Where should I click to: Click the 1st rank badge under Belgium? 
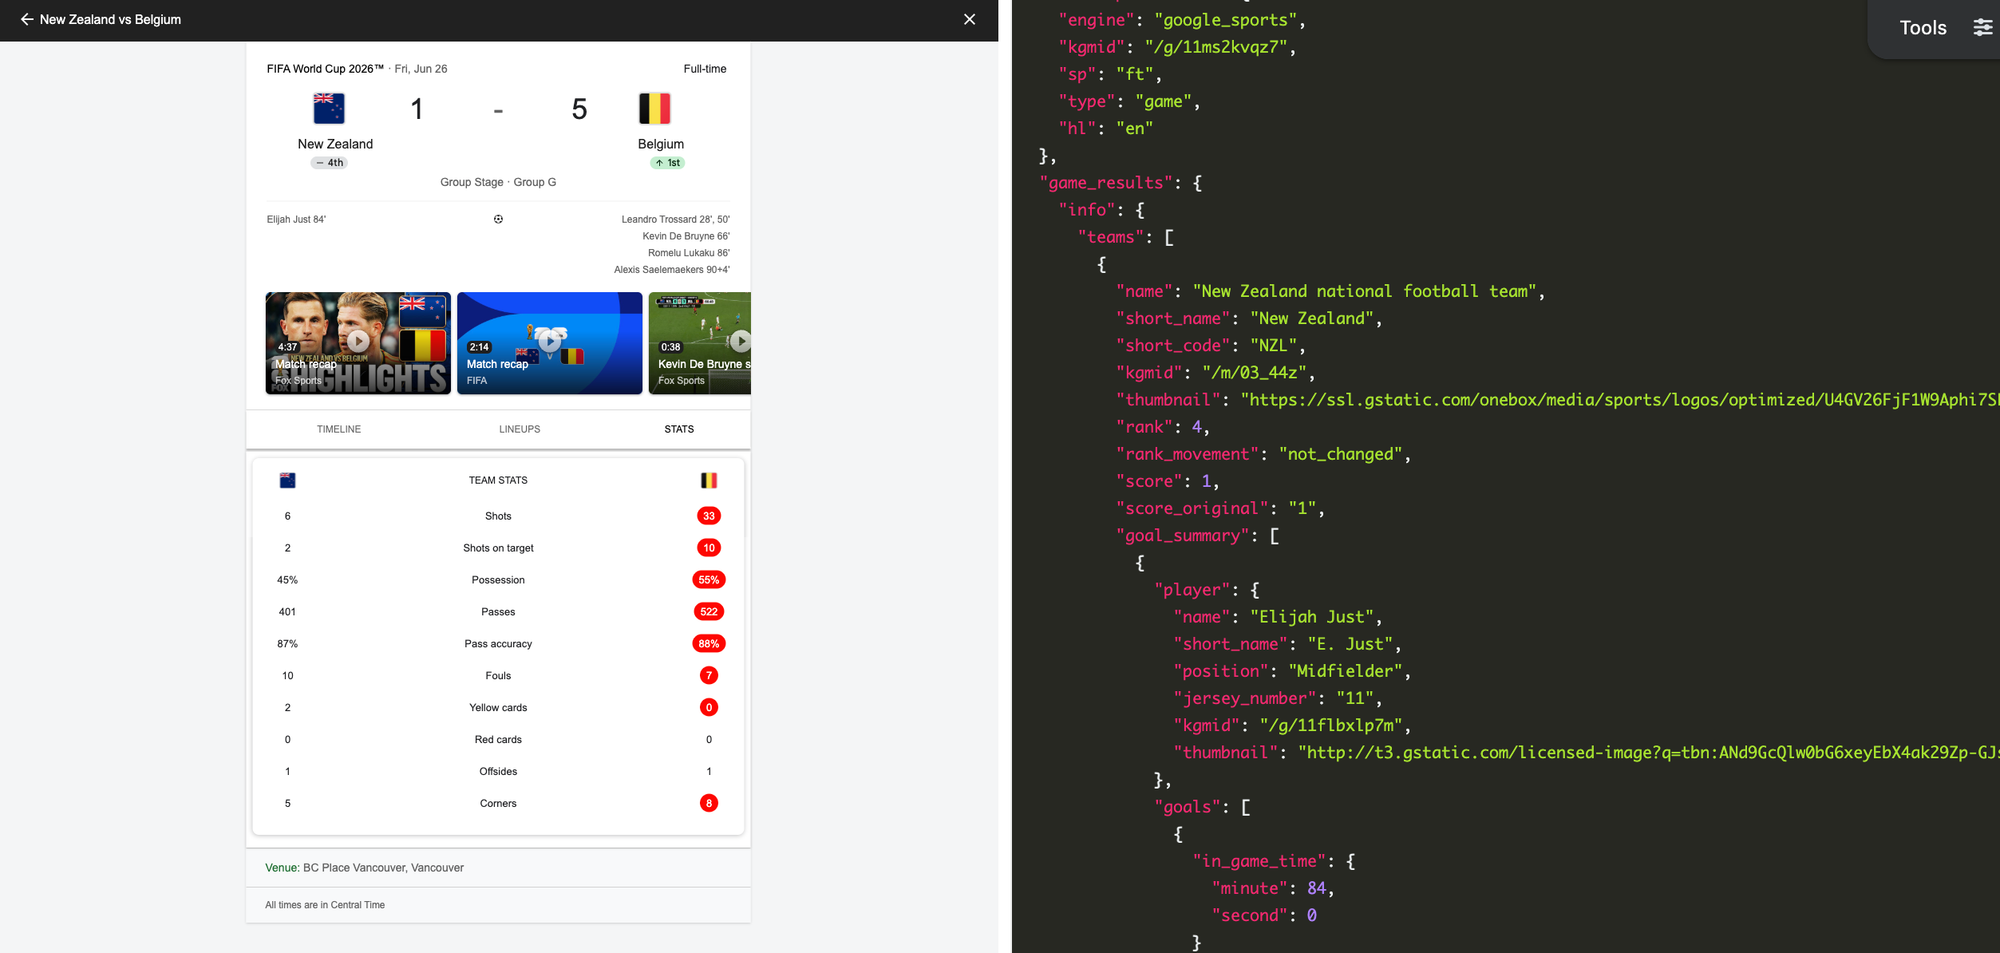pos(667,163)
